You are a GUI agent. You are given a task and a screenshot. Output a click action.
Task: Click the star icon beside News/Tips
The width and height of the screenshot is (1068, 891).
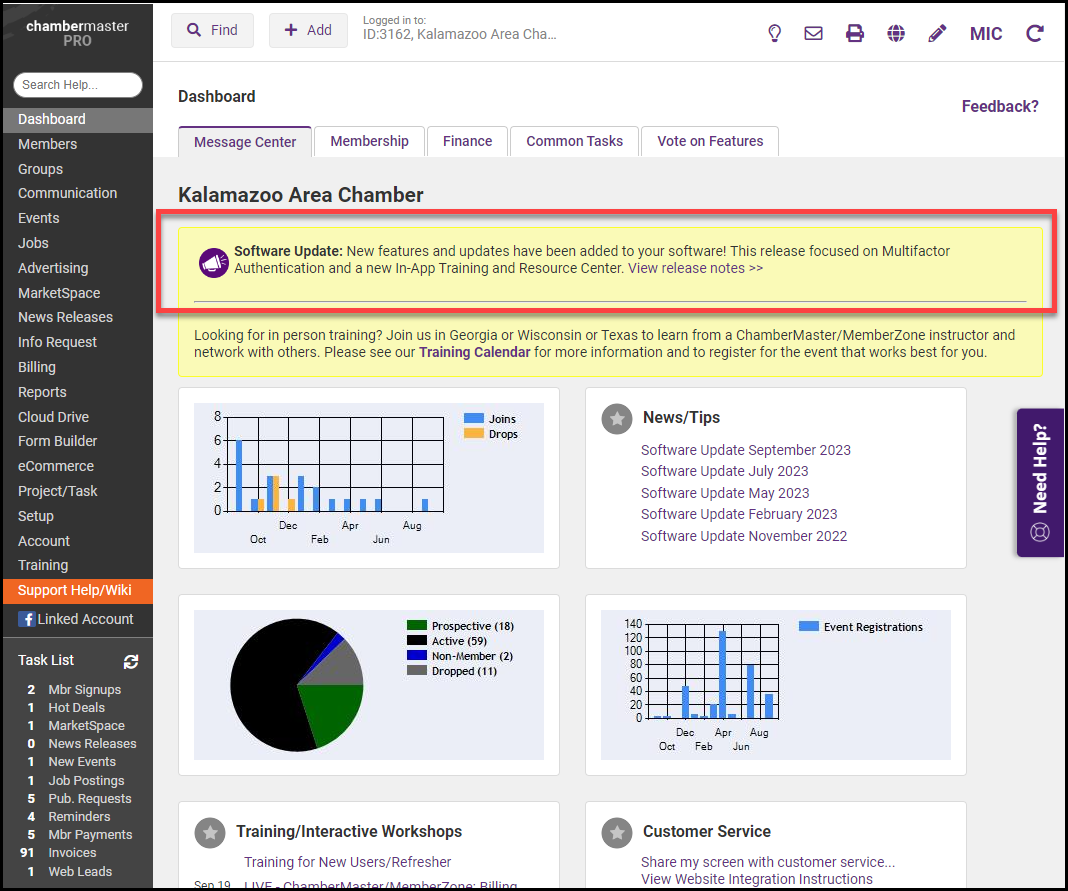tap(617, 418)
